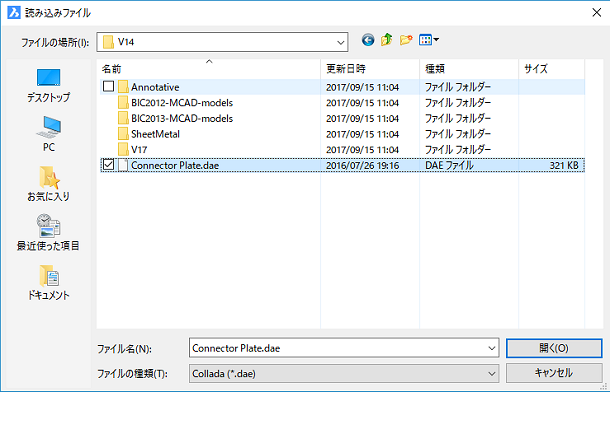
Task: Go back to the last folder visited
Action: 368,40
